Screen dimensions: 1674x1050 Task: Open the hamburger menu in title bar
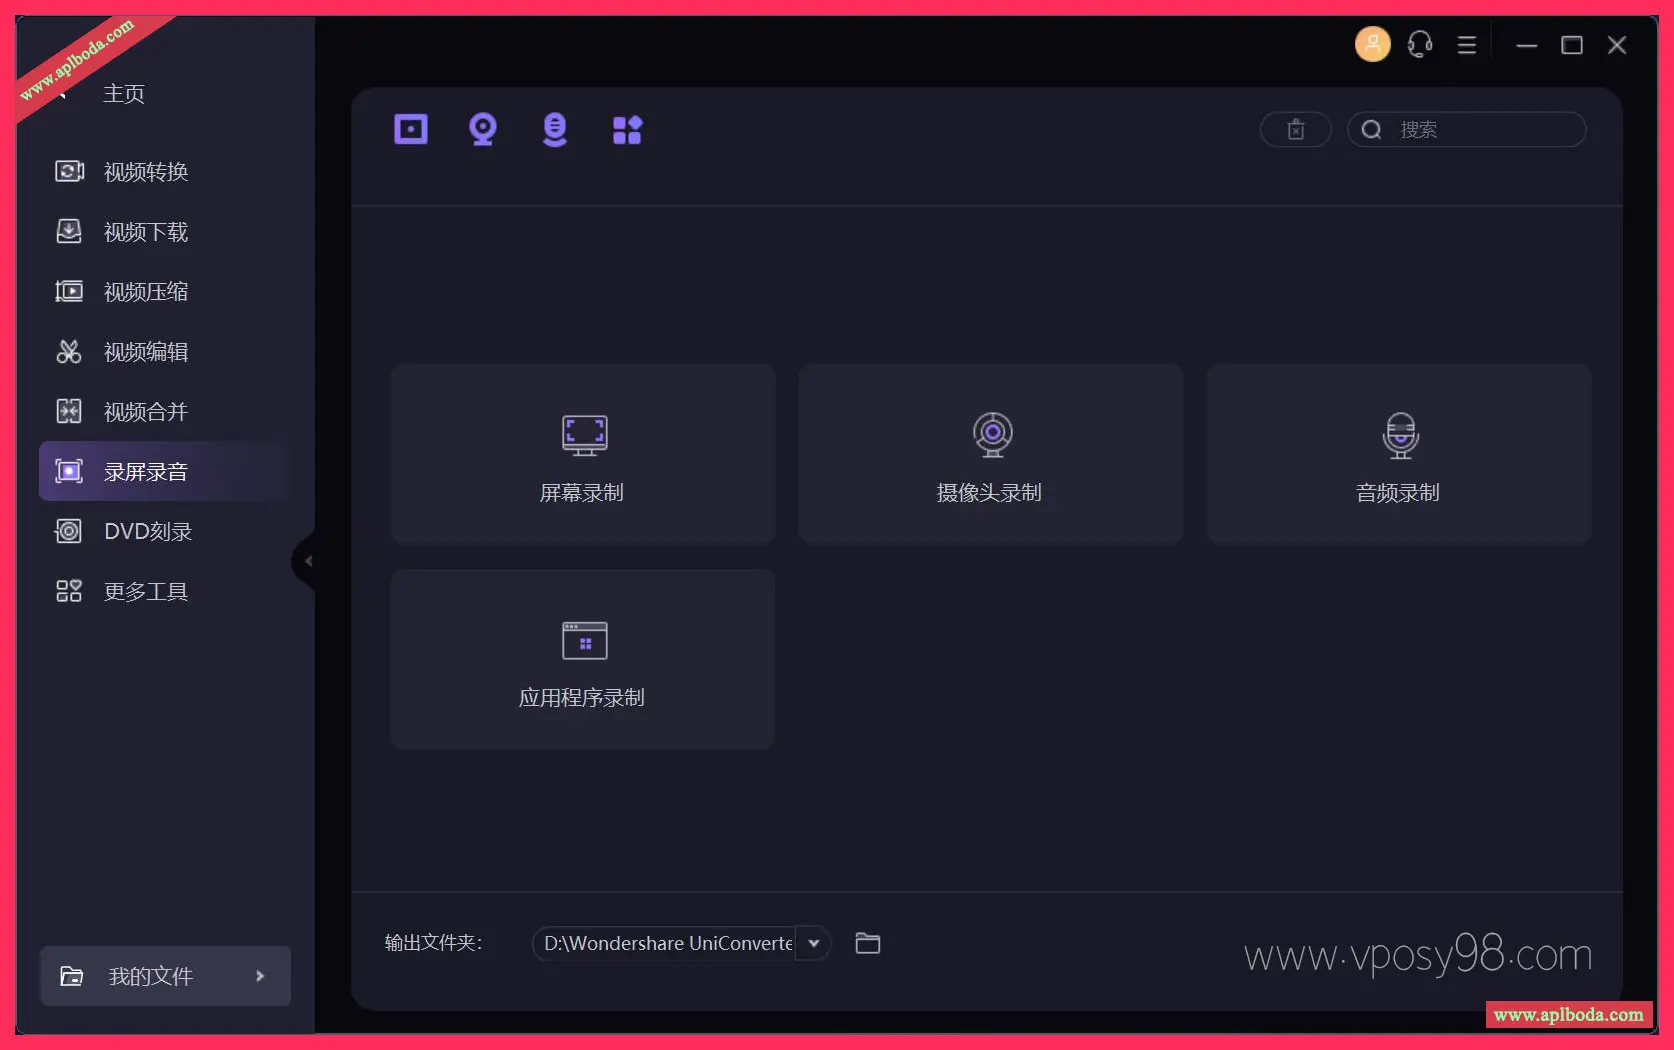[x=1466, y=45]
